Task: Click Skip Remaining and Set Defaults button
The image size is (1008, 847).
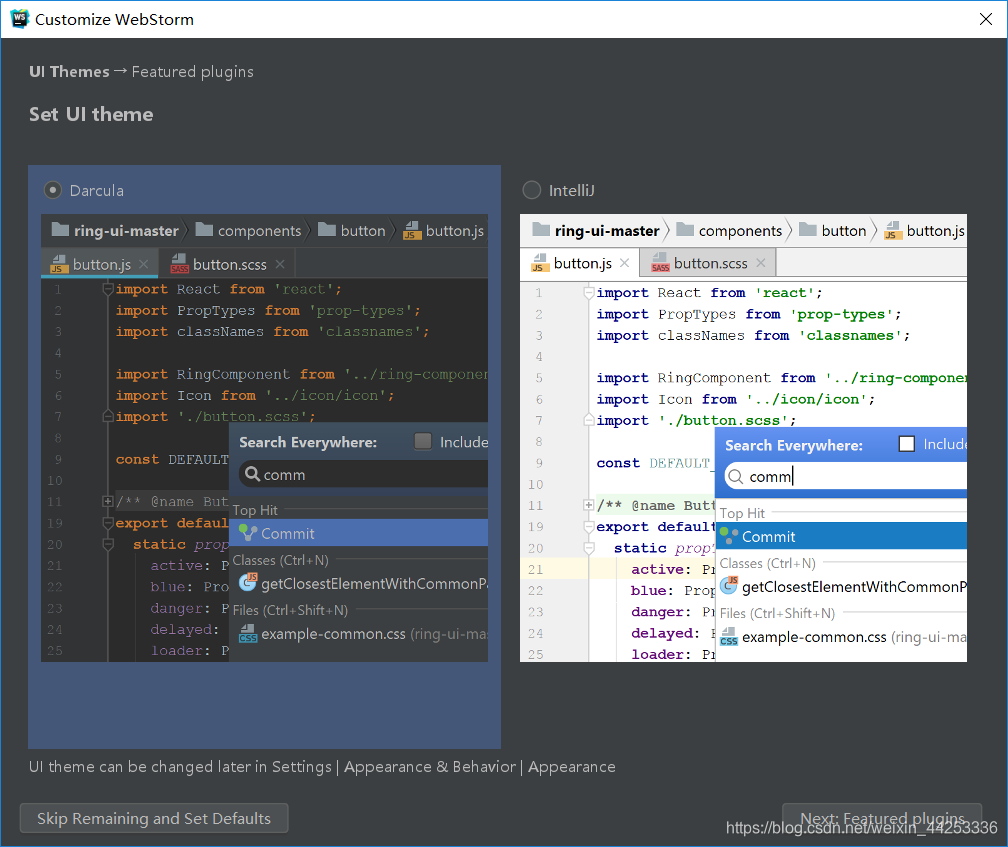Action: click(x=154, y=818)
